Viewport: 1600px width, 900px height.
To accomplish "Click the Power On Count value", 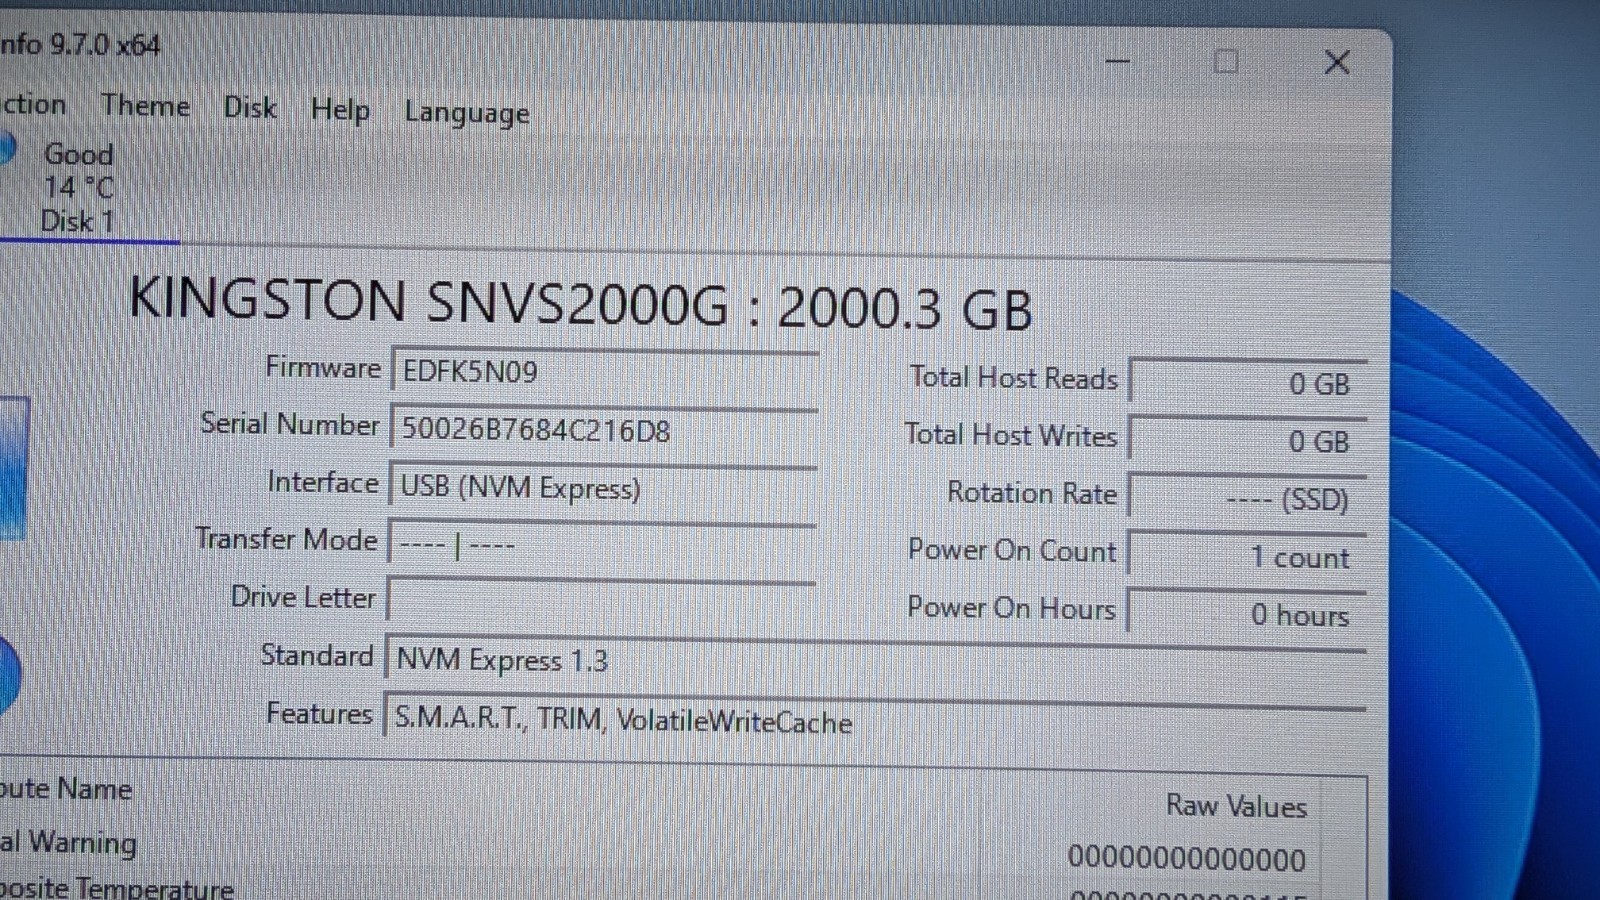I will [1248, 556].
